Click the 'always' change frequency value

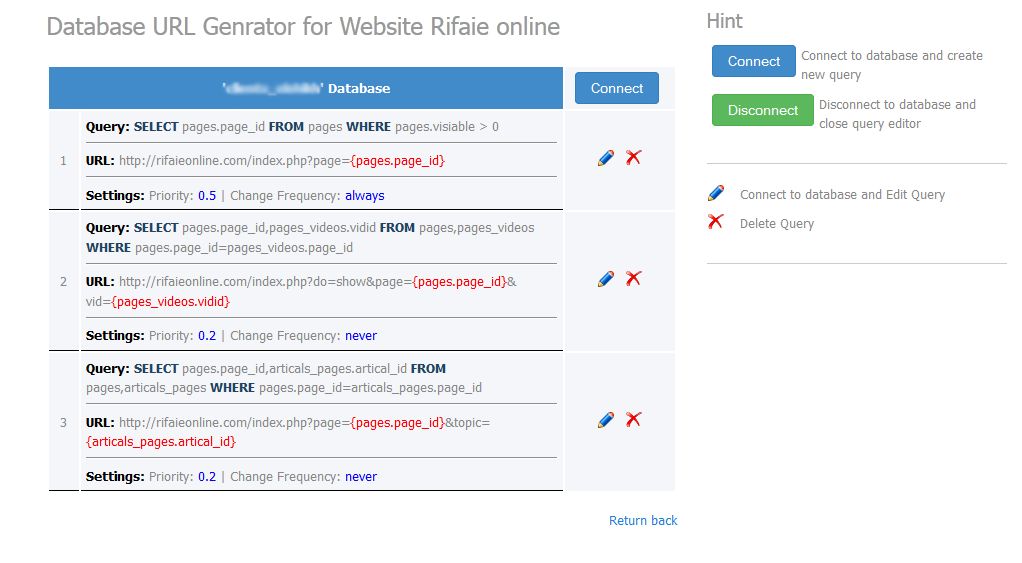pyautogui.click(x=364, y=196)
